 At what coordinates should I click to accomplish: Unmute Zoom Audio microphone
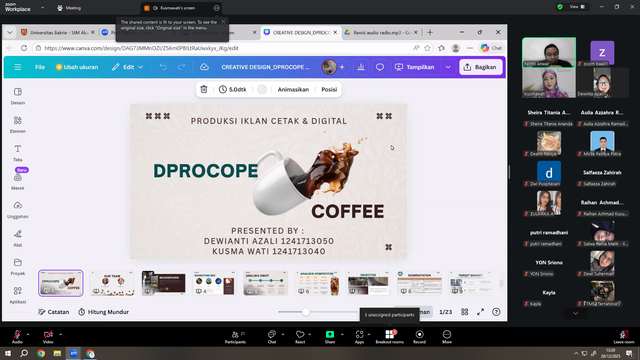coord(17,337)
